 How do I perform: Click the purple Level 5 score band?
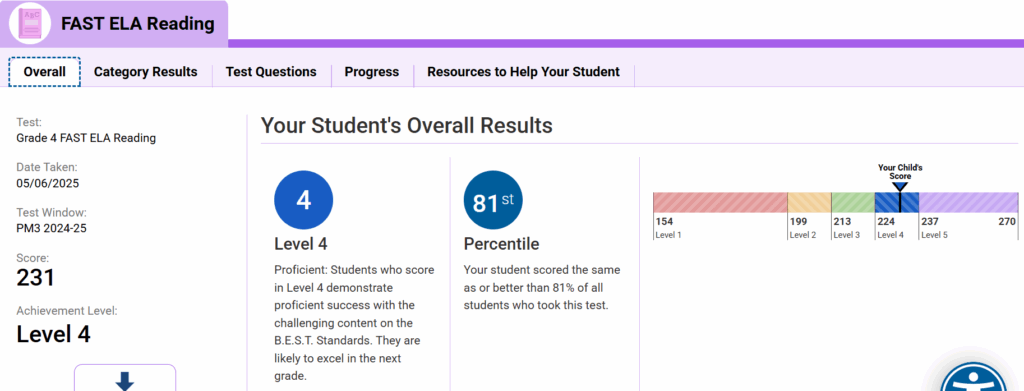coord(968,202)
